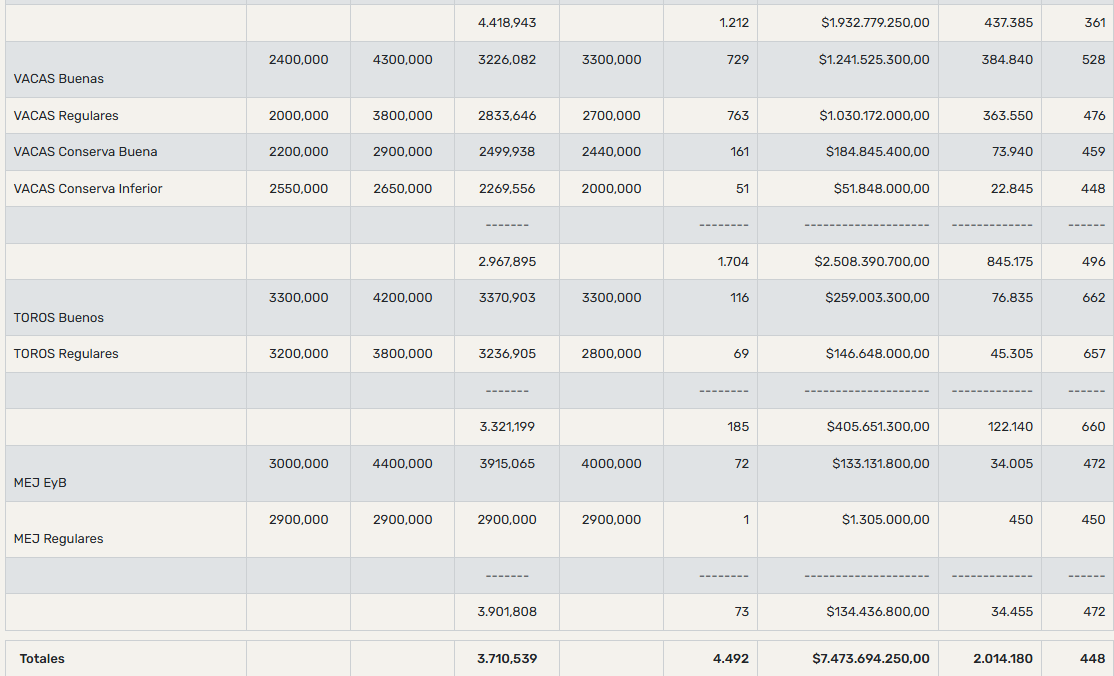Click the 3.710.539 totals average cell
Image resolution: width=1114 pixels, height=676 pixels.
point(507,659)
